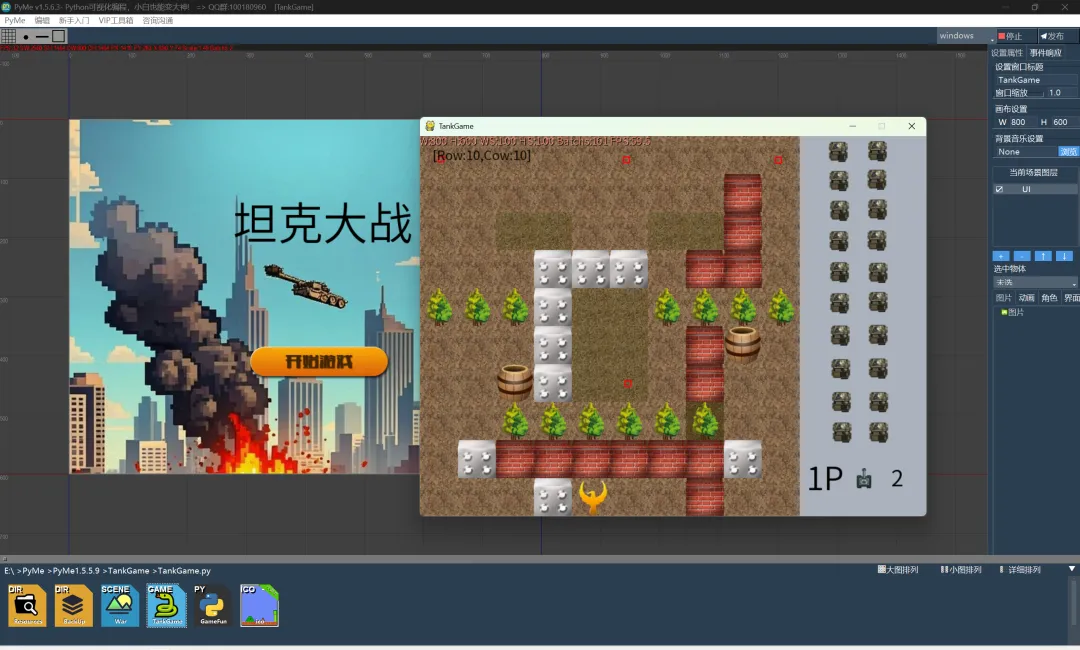The width and height of the screenshot is (1080, 650).
Task: Edit the TankGame window title field
Action: click(x=1035, y=80)
